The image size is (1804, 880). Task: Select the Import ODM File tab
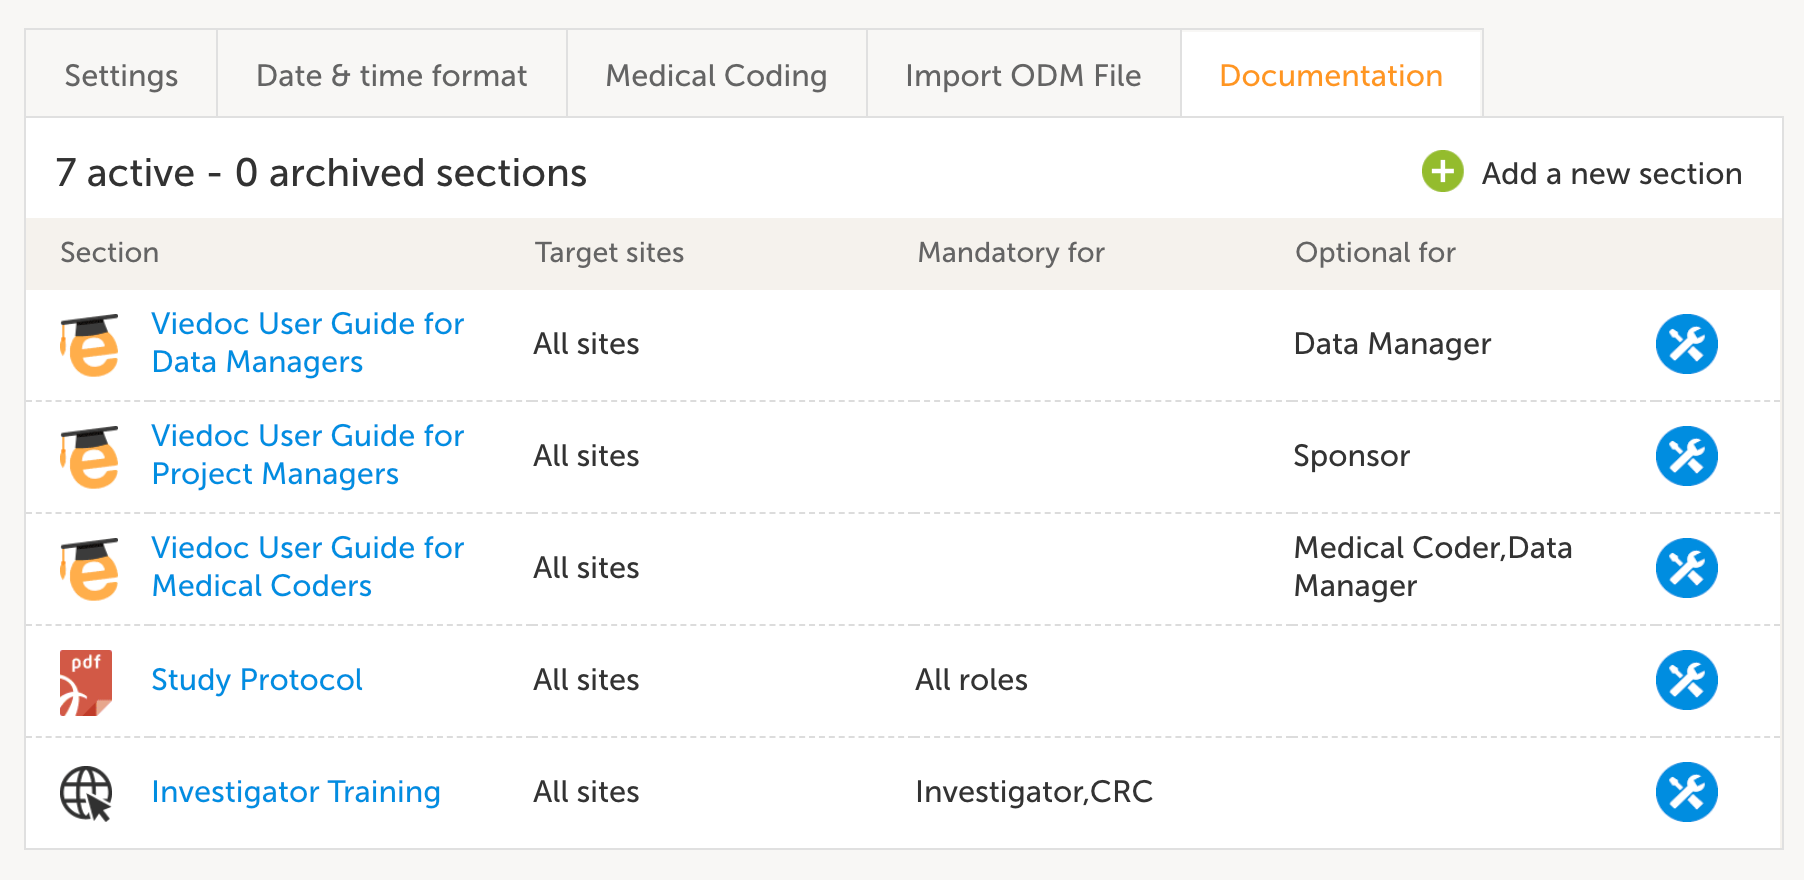1023,76
